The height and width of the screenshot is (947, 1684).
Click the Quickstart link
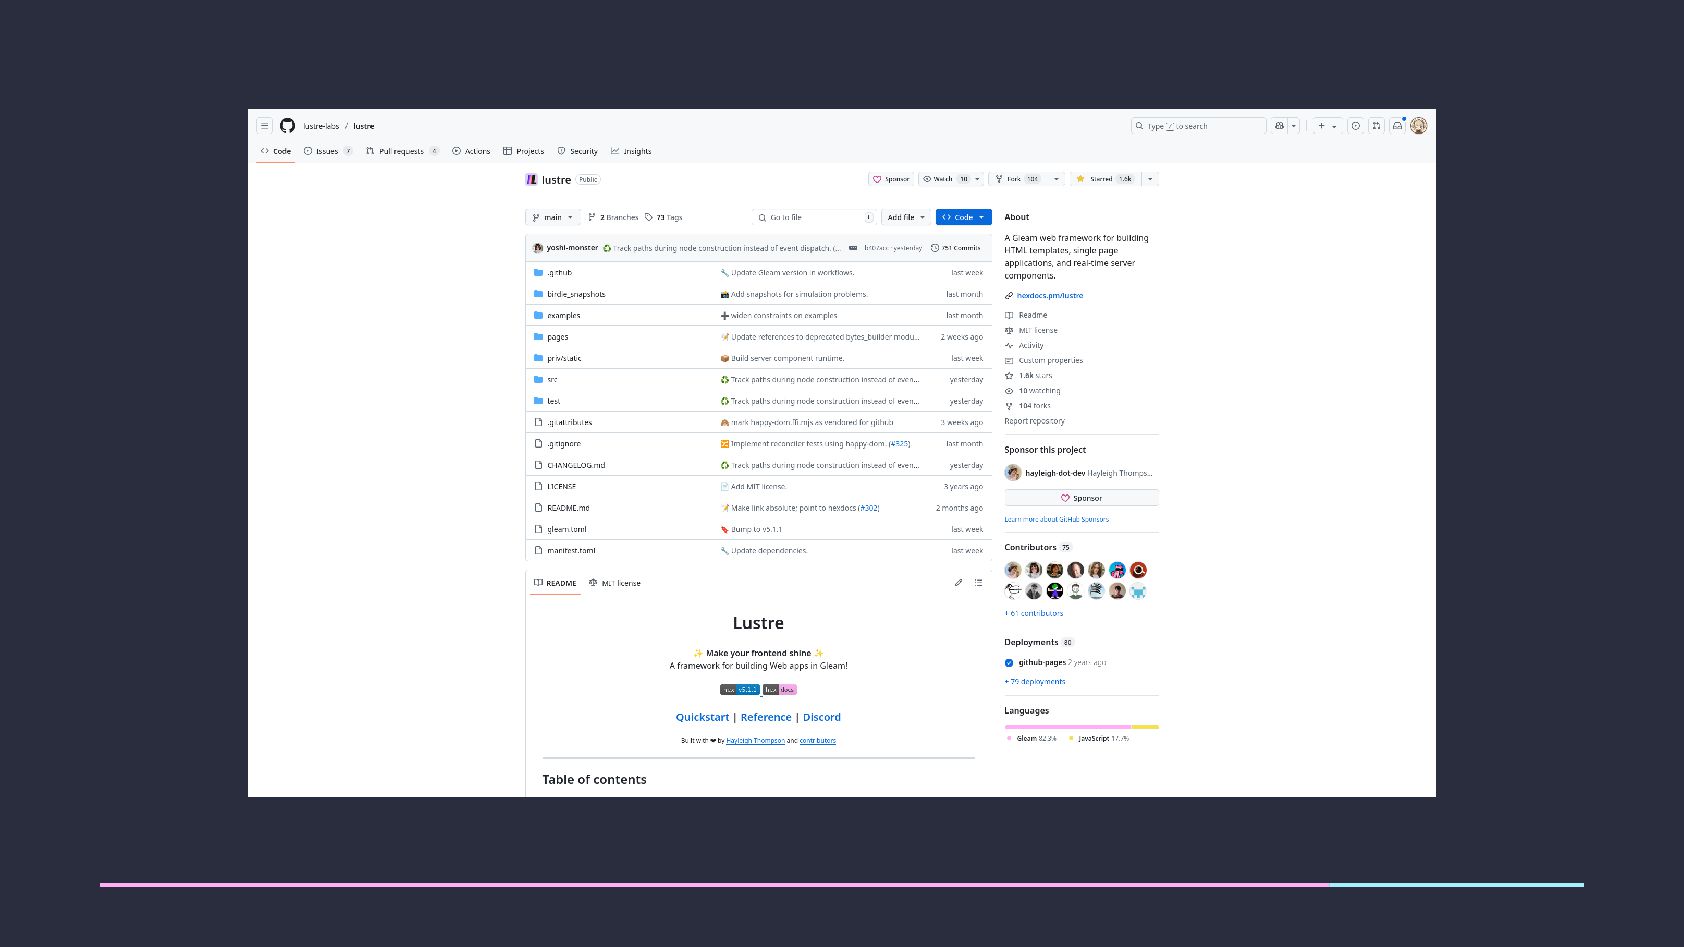point(702,717)
